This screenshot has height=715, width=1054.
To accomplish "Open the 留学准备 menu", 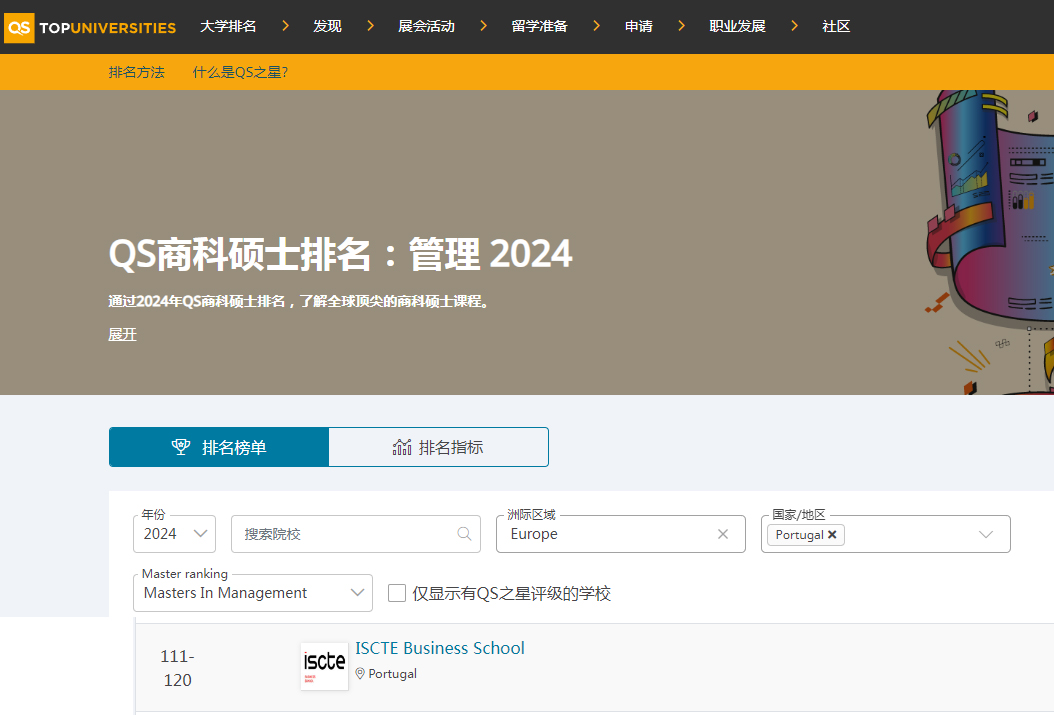I will pyautogui.click(x=539, y=26).
